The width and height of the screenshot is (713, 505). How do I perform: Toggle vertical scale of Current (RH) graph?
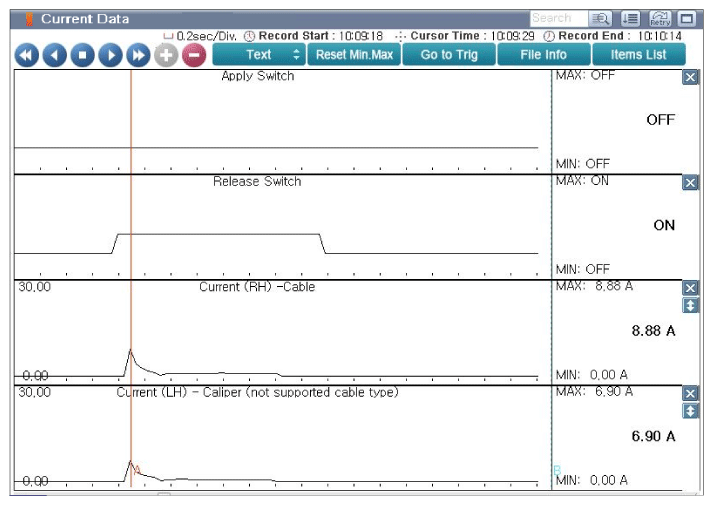[690, 305]
